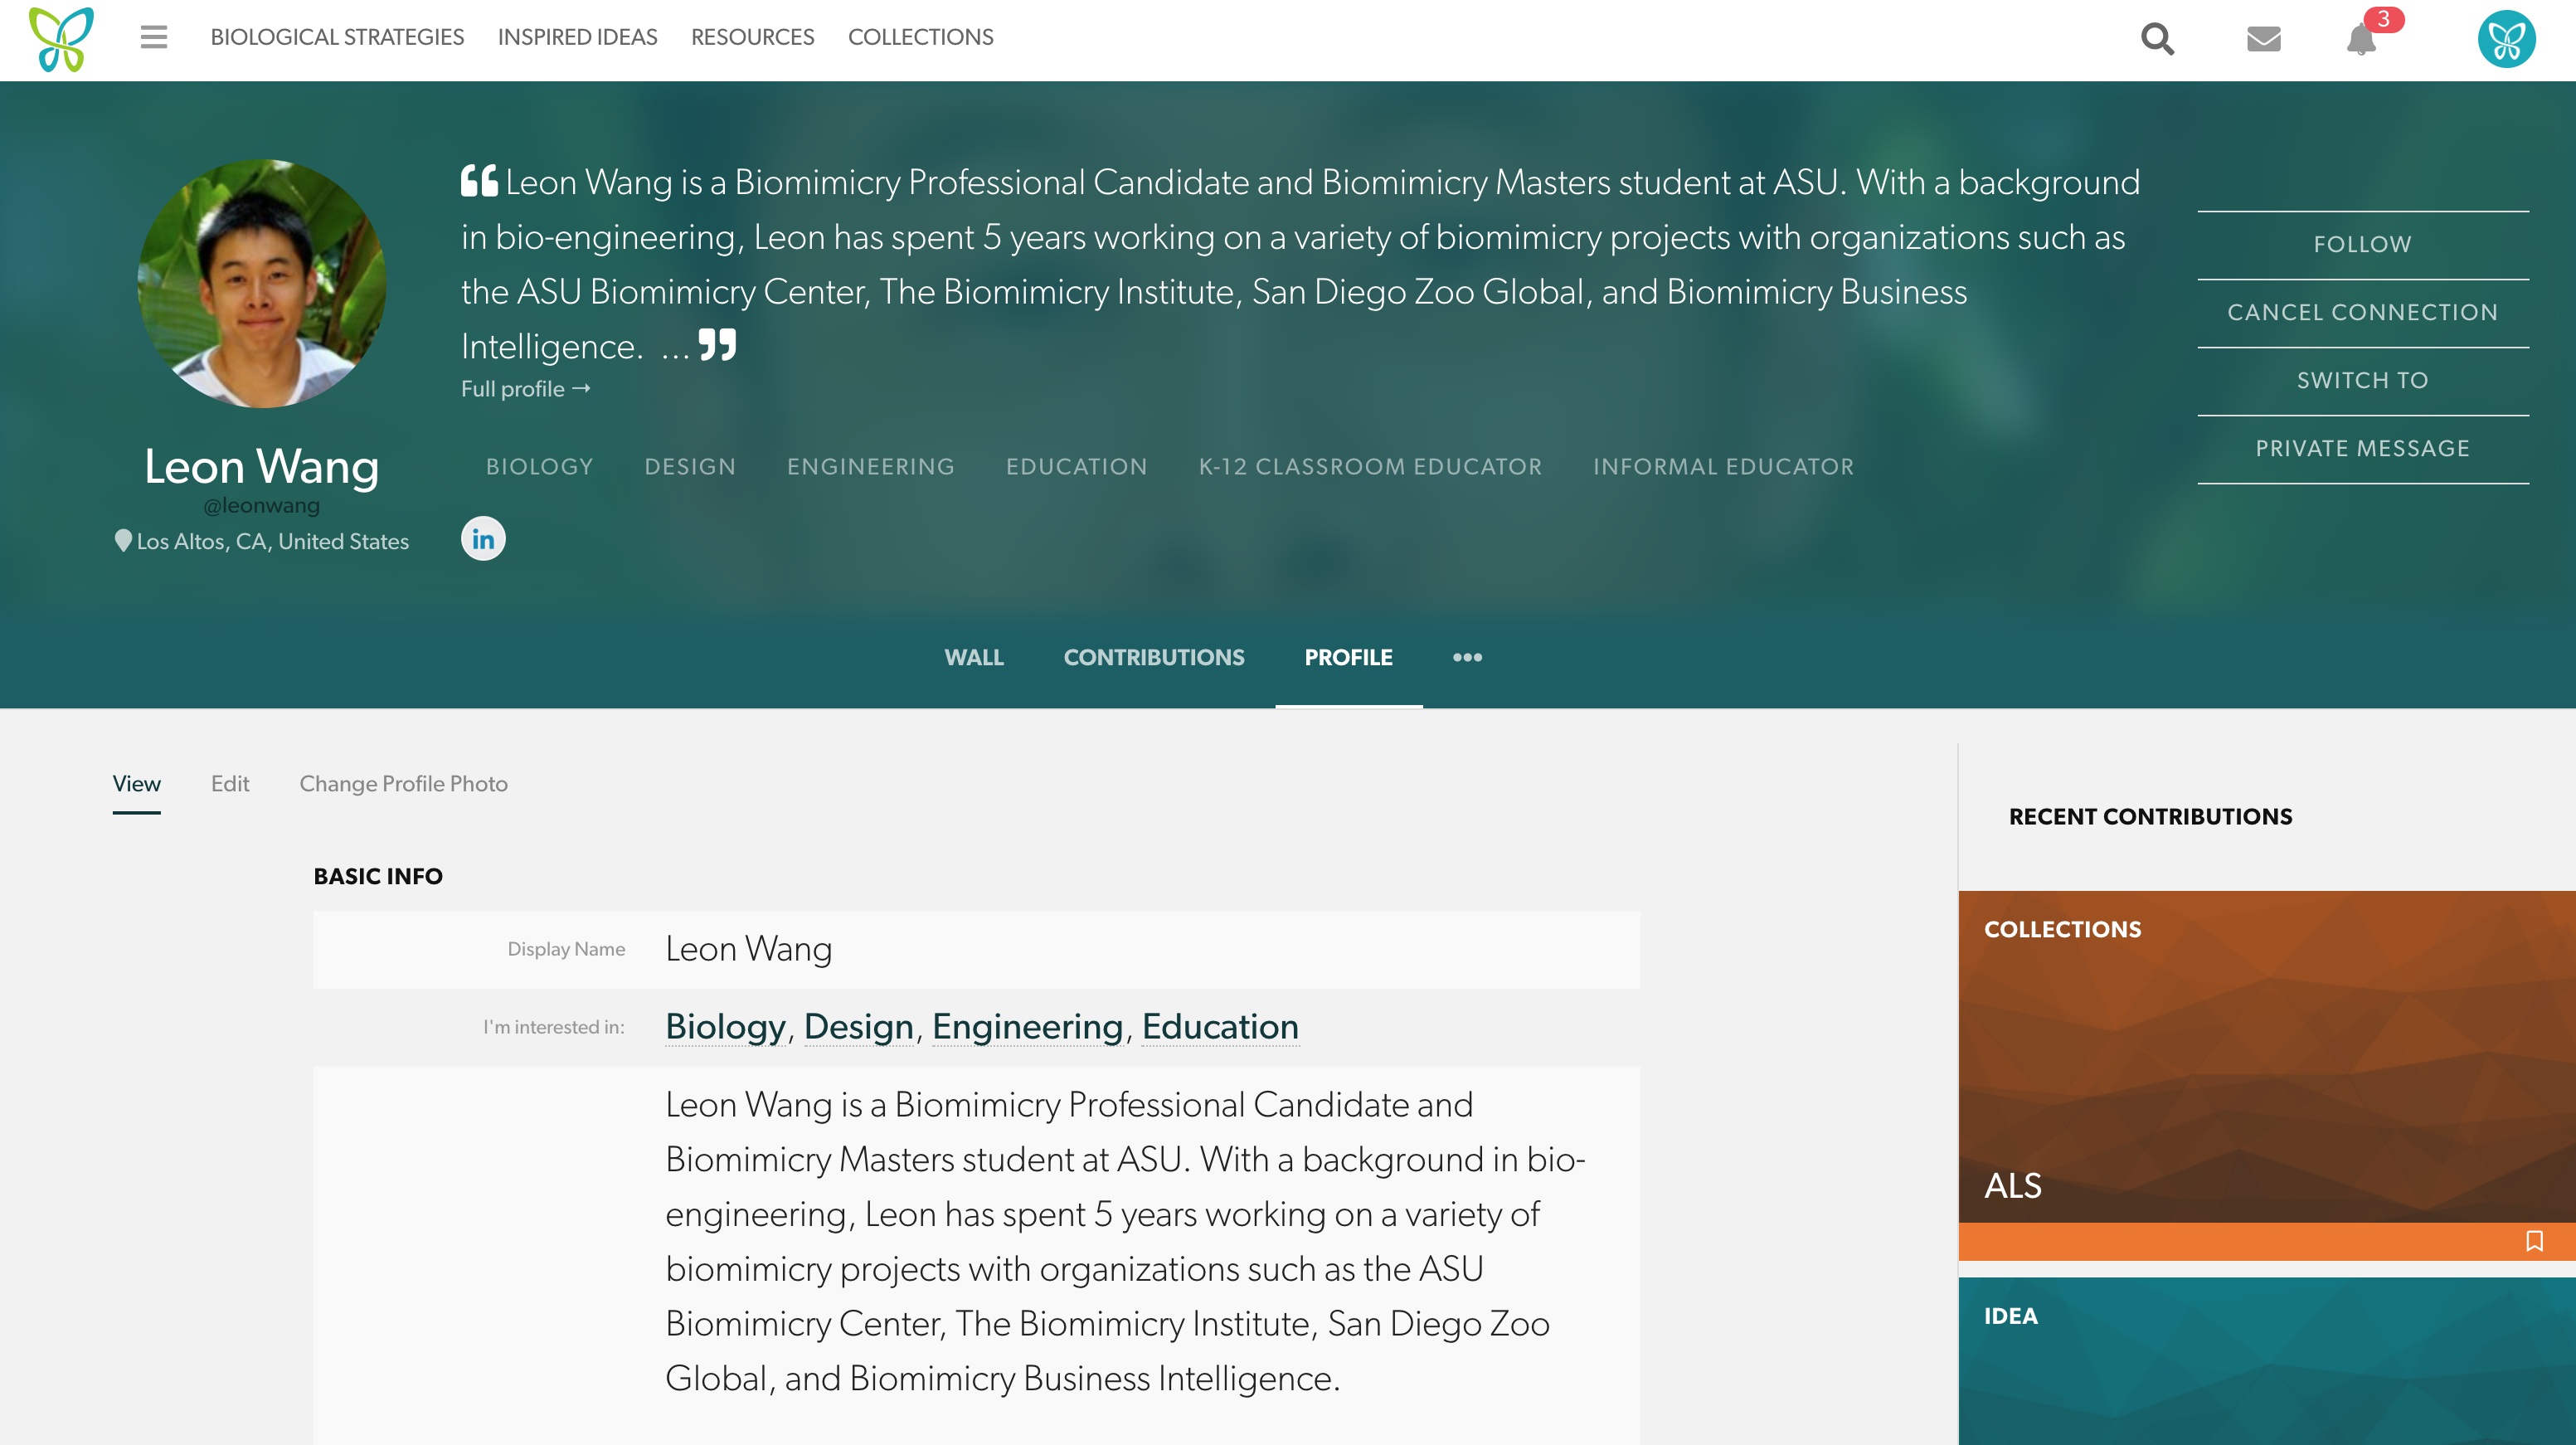
Task: Click the Leon Wang name heading
Action: click(262, 466)
